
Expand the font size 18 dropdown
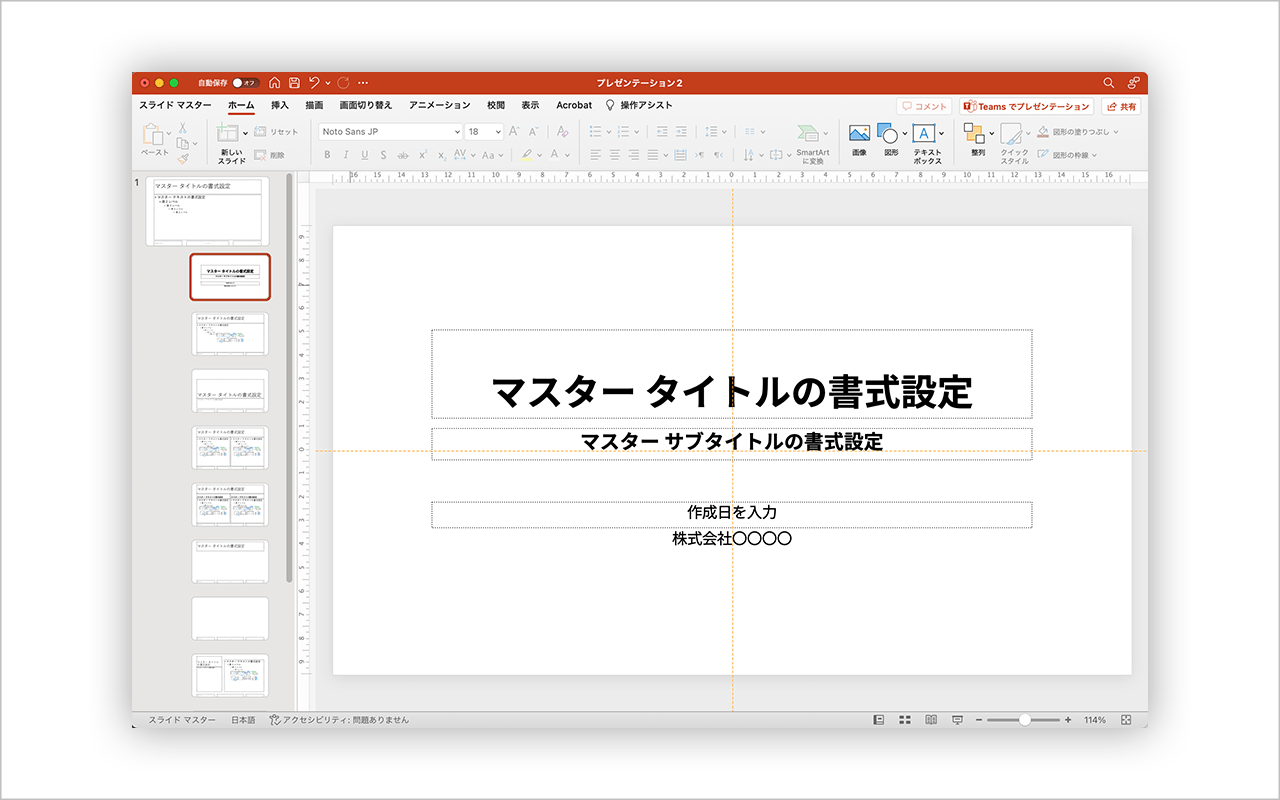click(x=498, y=132)
